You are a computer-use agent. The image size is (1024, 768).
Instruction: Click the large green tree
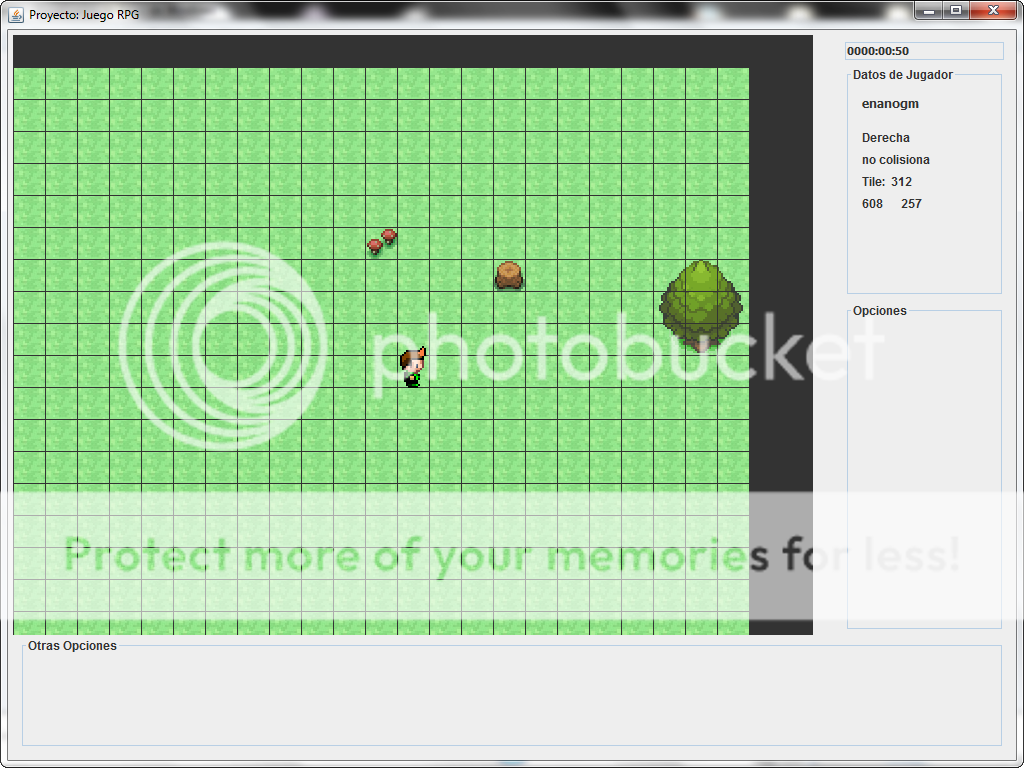(x=700, y=304)
